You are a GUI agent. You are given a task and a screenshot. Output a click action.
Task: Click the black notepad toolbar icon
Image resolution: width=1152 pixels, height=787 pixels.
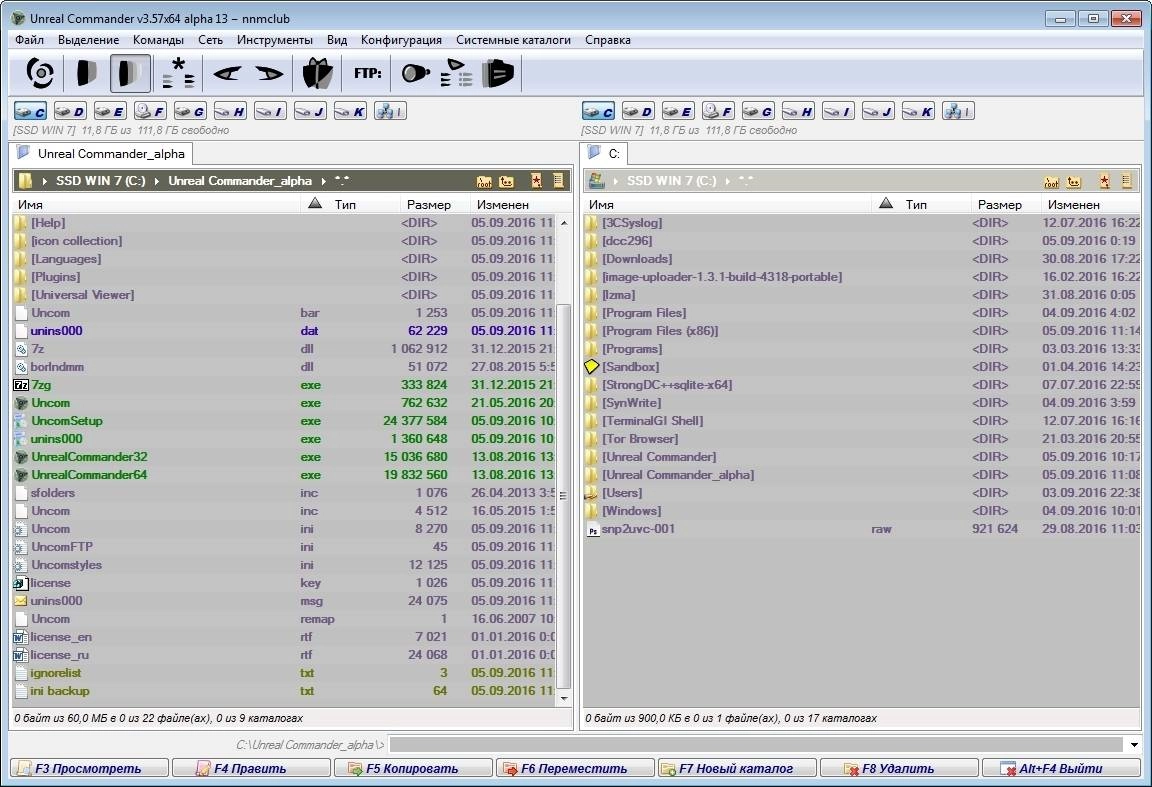498,73
